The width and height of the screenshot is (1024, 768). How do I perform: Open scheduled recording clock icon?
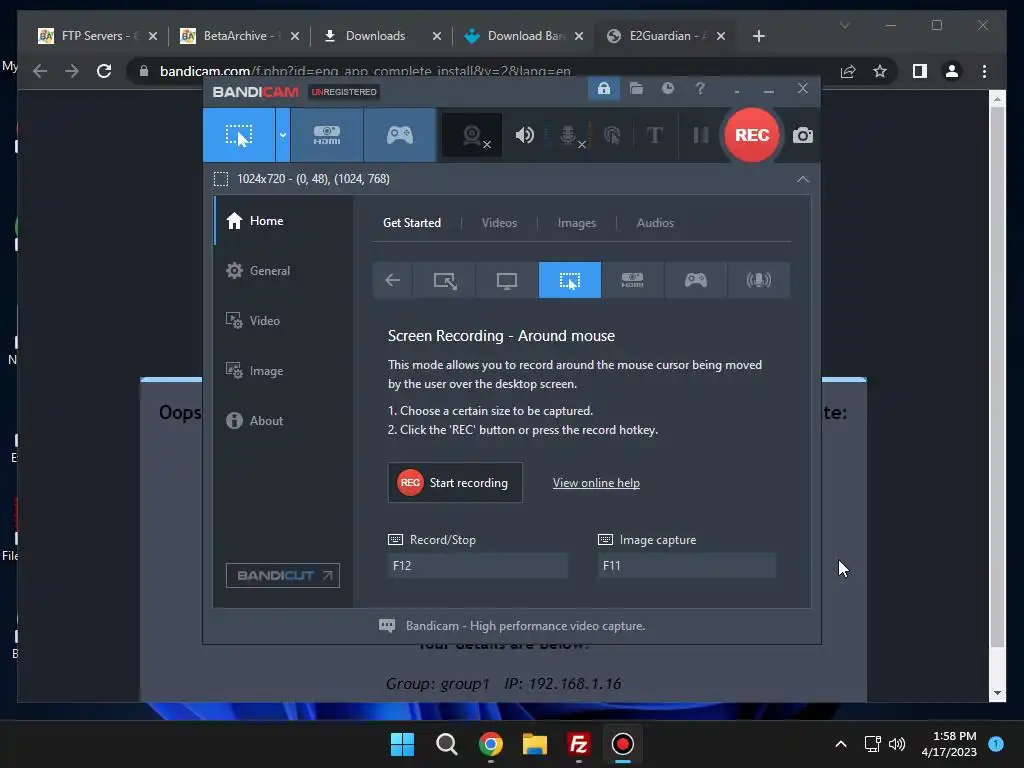tap(667, 88)
